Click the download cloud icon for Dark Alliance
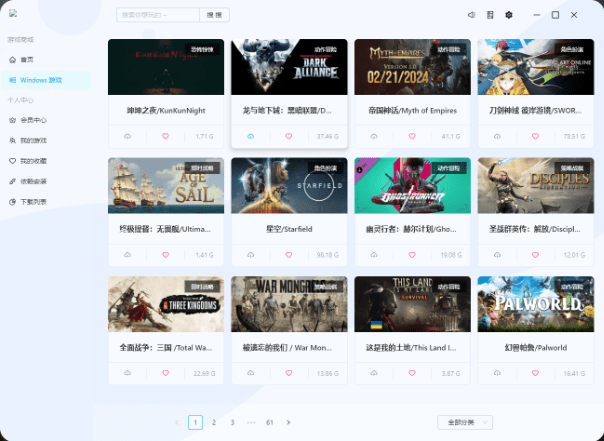604x441 pixels. point(251,136)
